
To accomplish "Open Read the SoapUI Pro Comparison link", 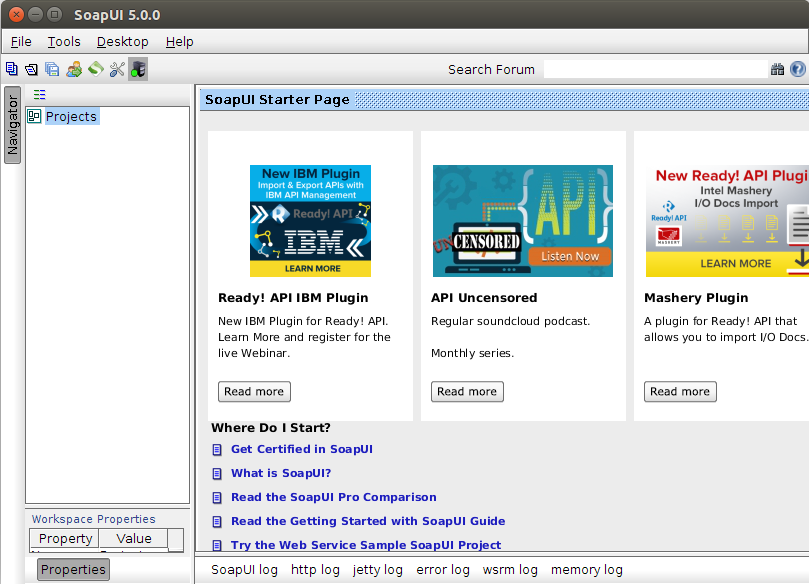I will coord(334,497).
